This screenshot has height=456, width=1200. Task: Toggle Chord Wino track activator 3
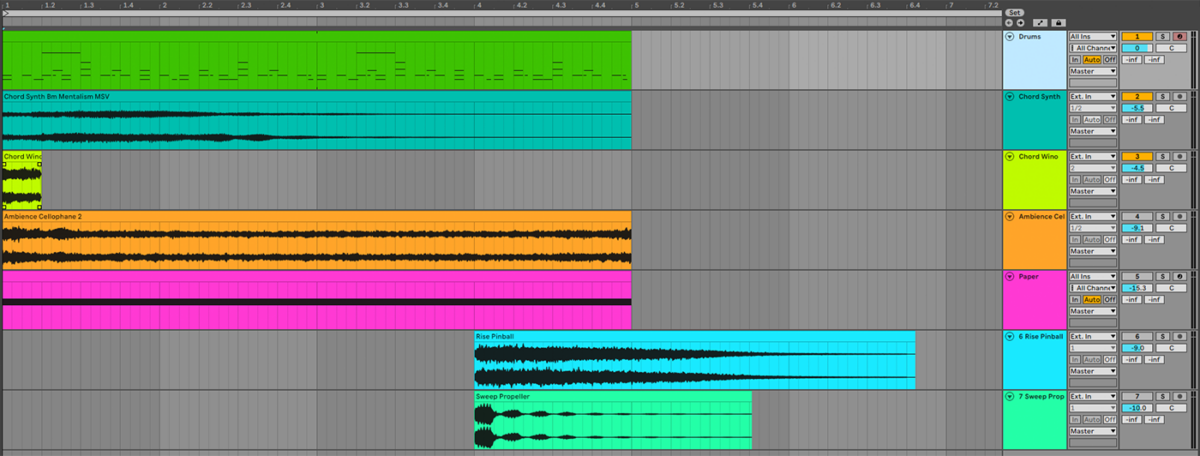tap(1137, 156)
